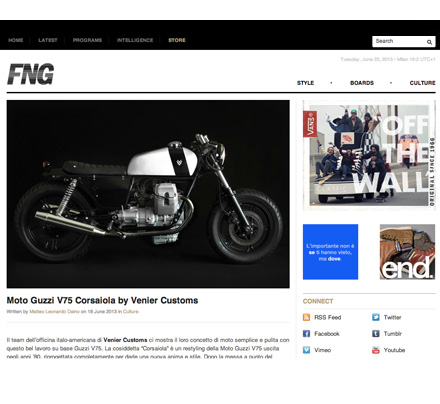This screenshot has width=440, height=404.
Task: Click the Vimeo icon
Action: pos(306,350)
